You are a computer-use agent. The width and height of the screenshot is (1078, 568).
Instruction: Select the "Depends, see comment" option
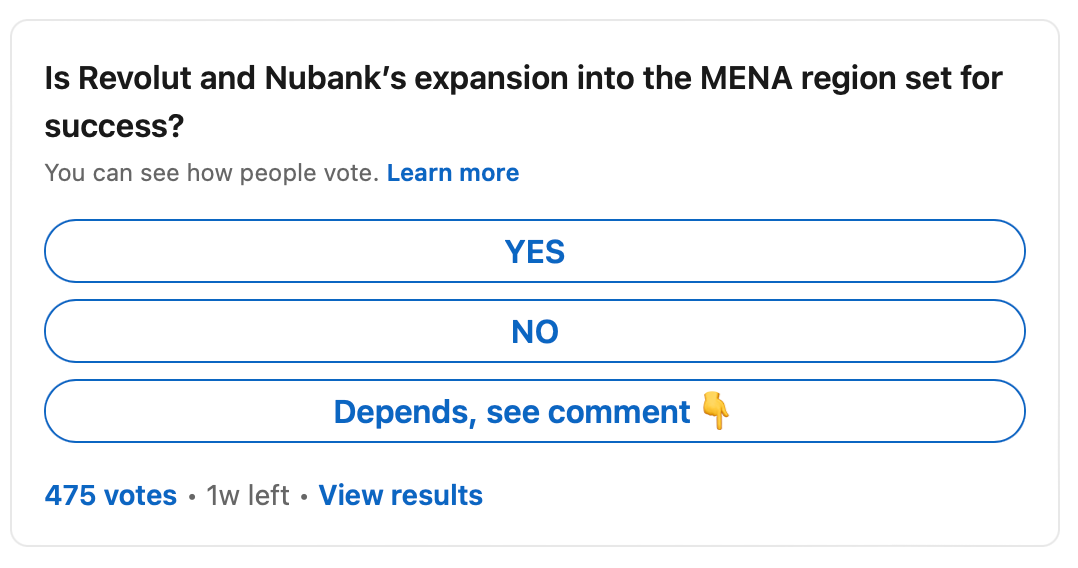[x=535, y=411]
